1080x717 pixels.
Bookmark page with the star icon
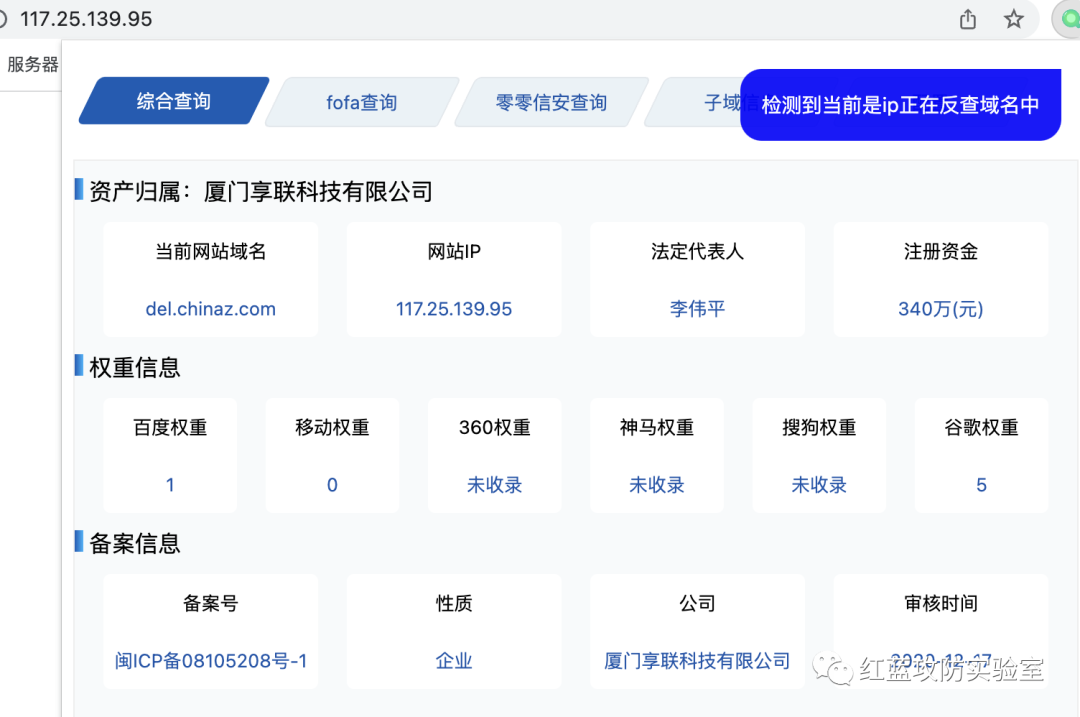(1013, 19)
